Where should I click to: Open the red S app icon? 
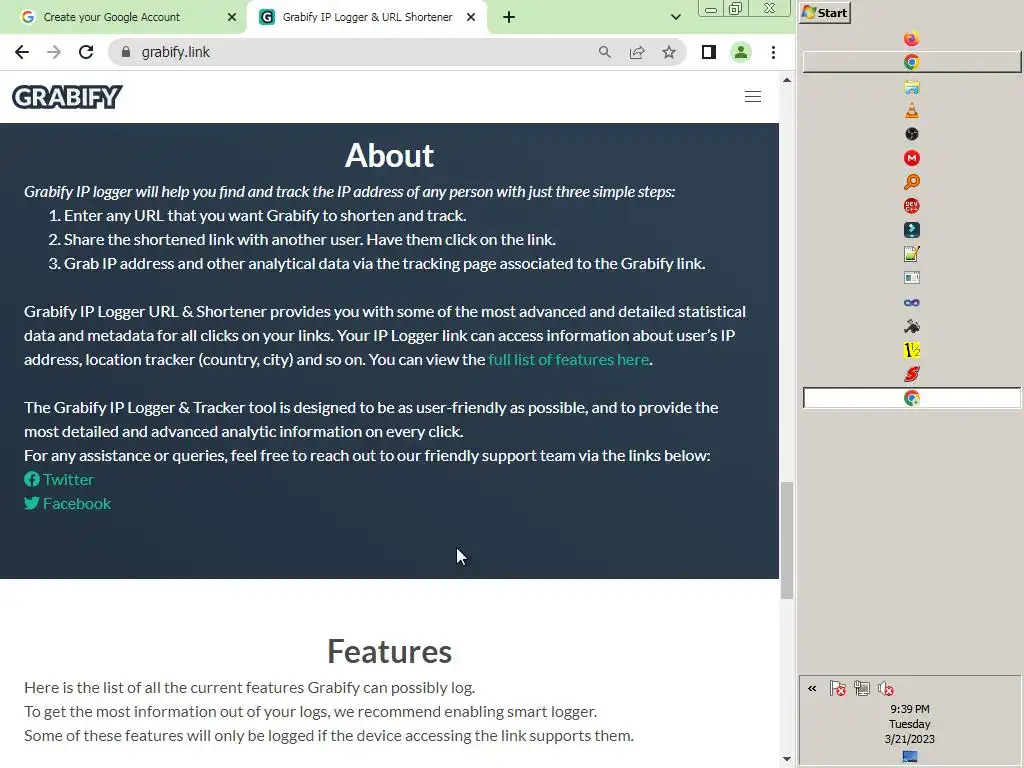pos(912,374)
